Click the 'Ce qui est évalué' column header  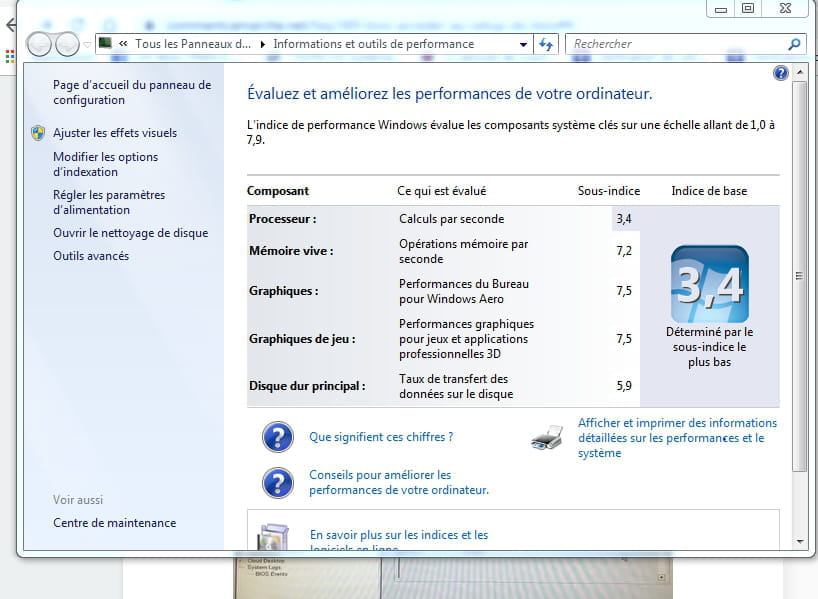coord(441,191)
